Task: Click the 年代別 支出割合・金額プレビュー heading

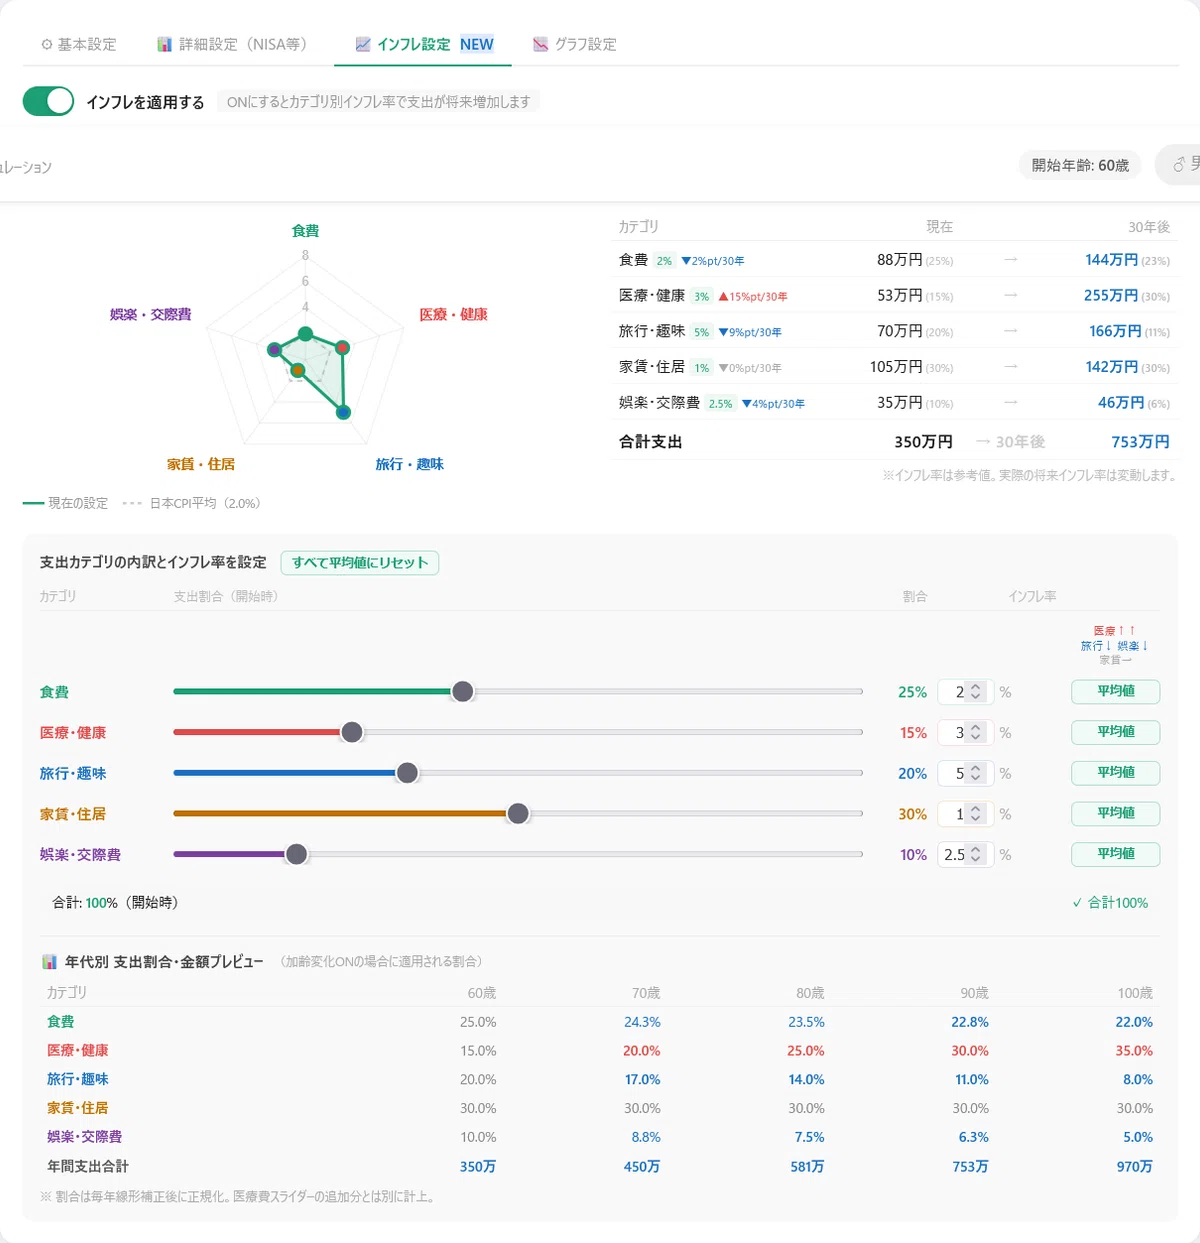Action: point(164,962)
